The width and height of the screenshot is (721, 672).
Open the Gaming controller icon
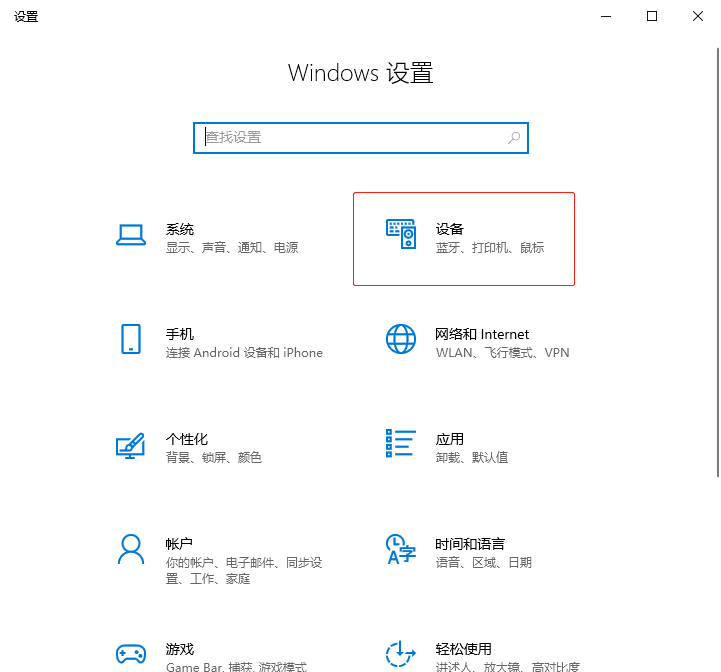click(131, 654)
